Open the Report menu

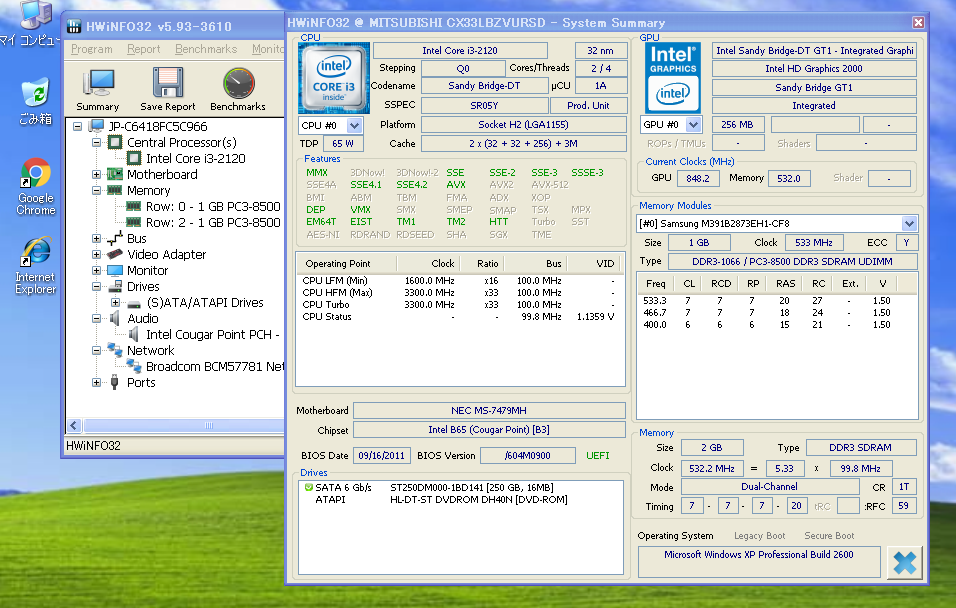click(144, 49)
